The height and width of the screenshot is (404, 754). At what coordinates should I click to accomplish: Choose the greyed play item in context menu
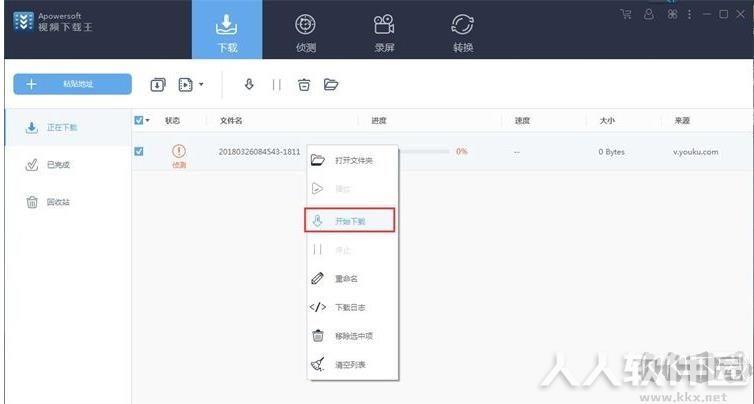click(352, 189)
